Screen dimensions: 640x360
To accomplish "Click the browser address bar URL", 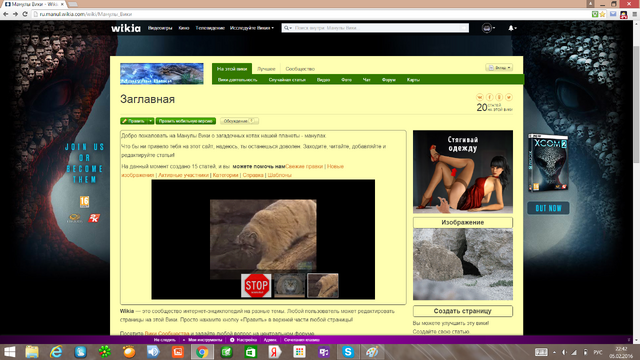I will [86, 14].
